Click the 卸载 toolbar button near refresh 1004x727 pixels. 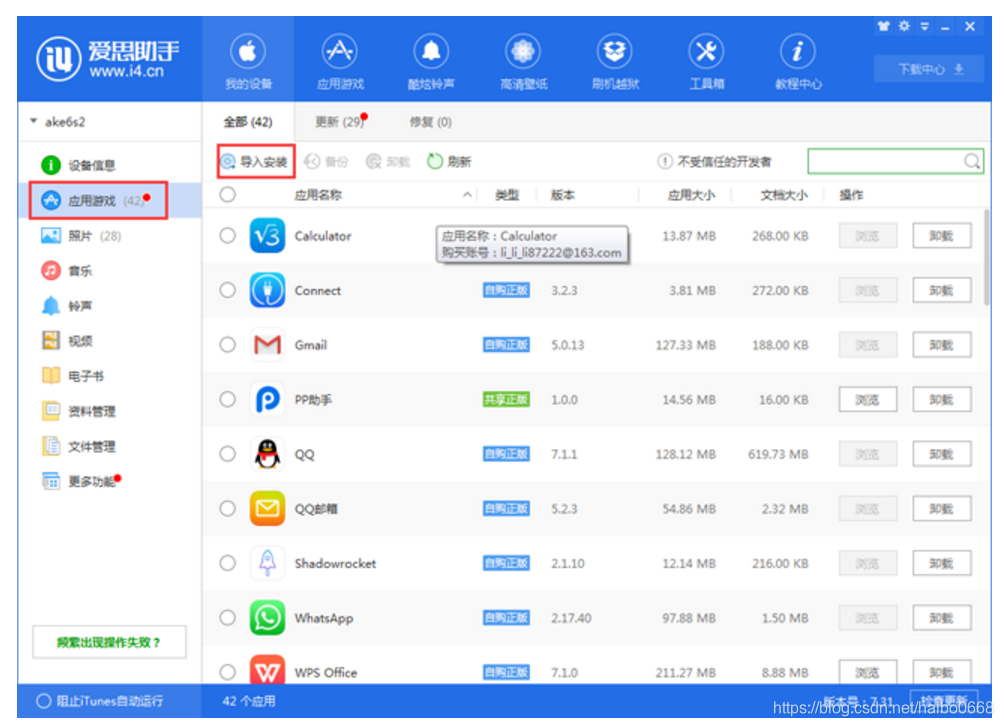coord(387,161)
